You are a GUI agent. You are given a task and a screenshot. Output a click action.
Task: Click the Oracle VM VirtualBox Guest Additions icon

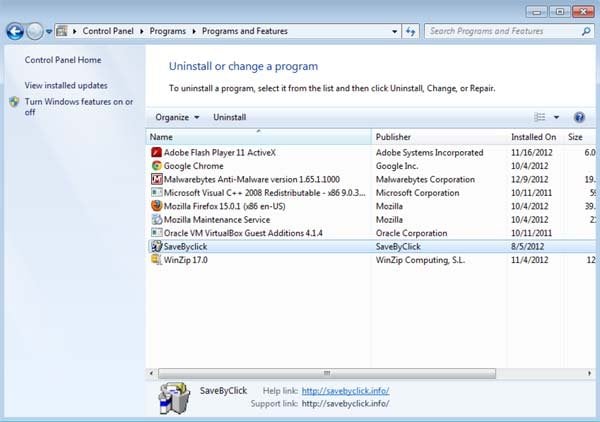pyautogui.click(x=156, y=233)
